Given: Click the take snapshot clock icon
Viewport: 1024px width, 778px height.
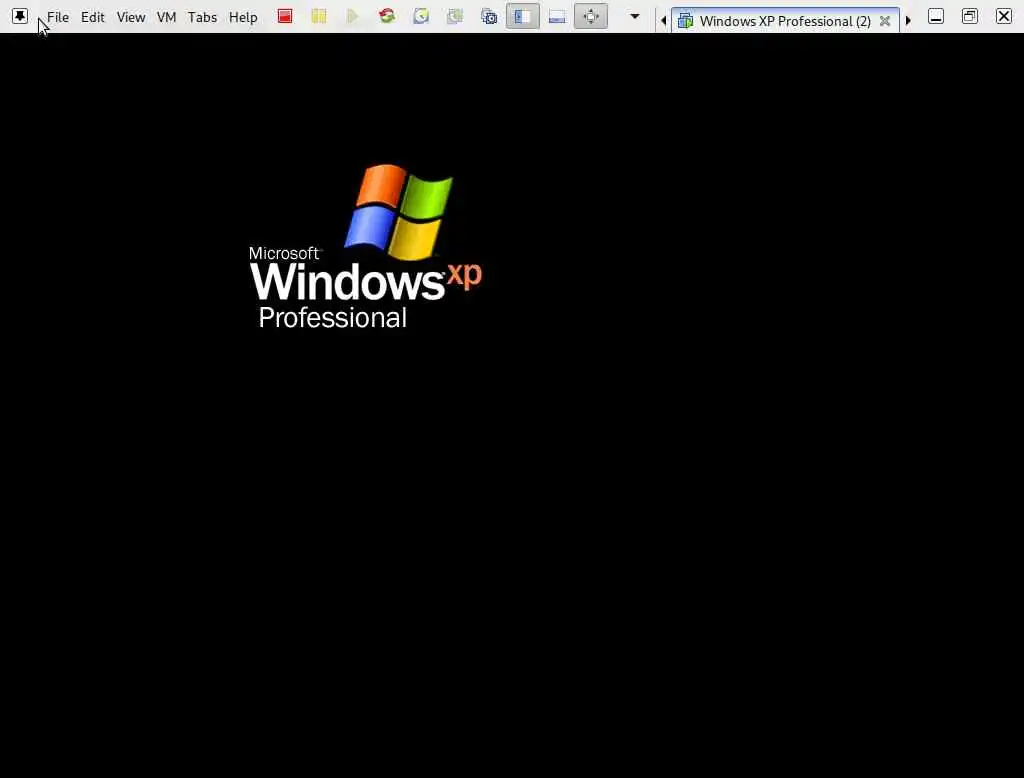Looking at the screenshot, I should point(421,16).
